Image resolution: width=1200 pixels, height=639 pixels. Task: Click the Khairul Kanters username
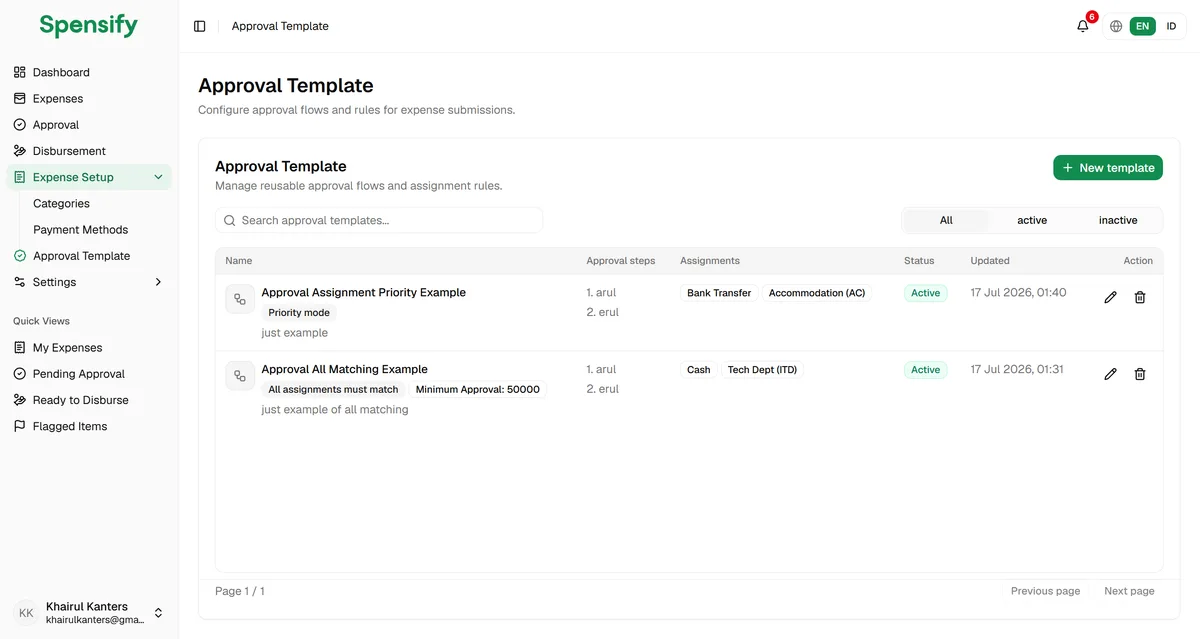87,606
